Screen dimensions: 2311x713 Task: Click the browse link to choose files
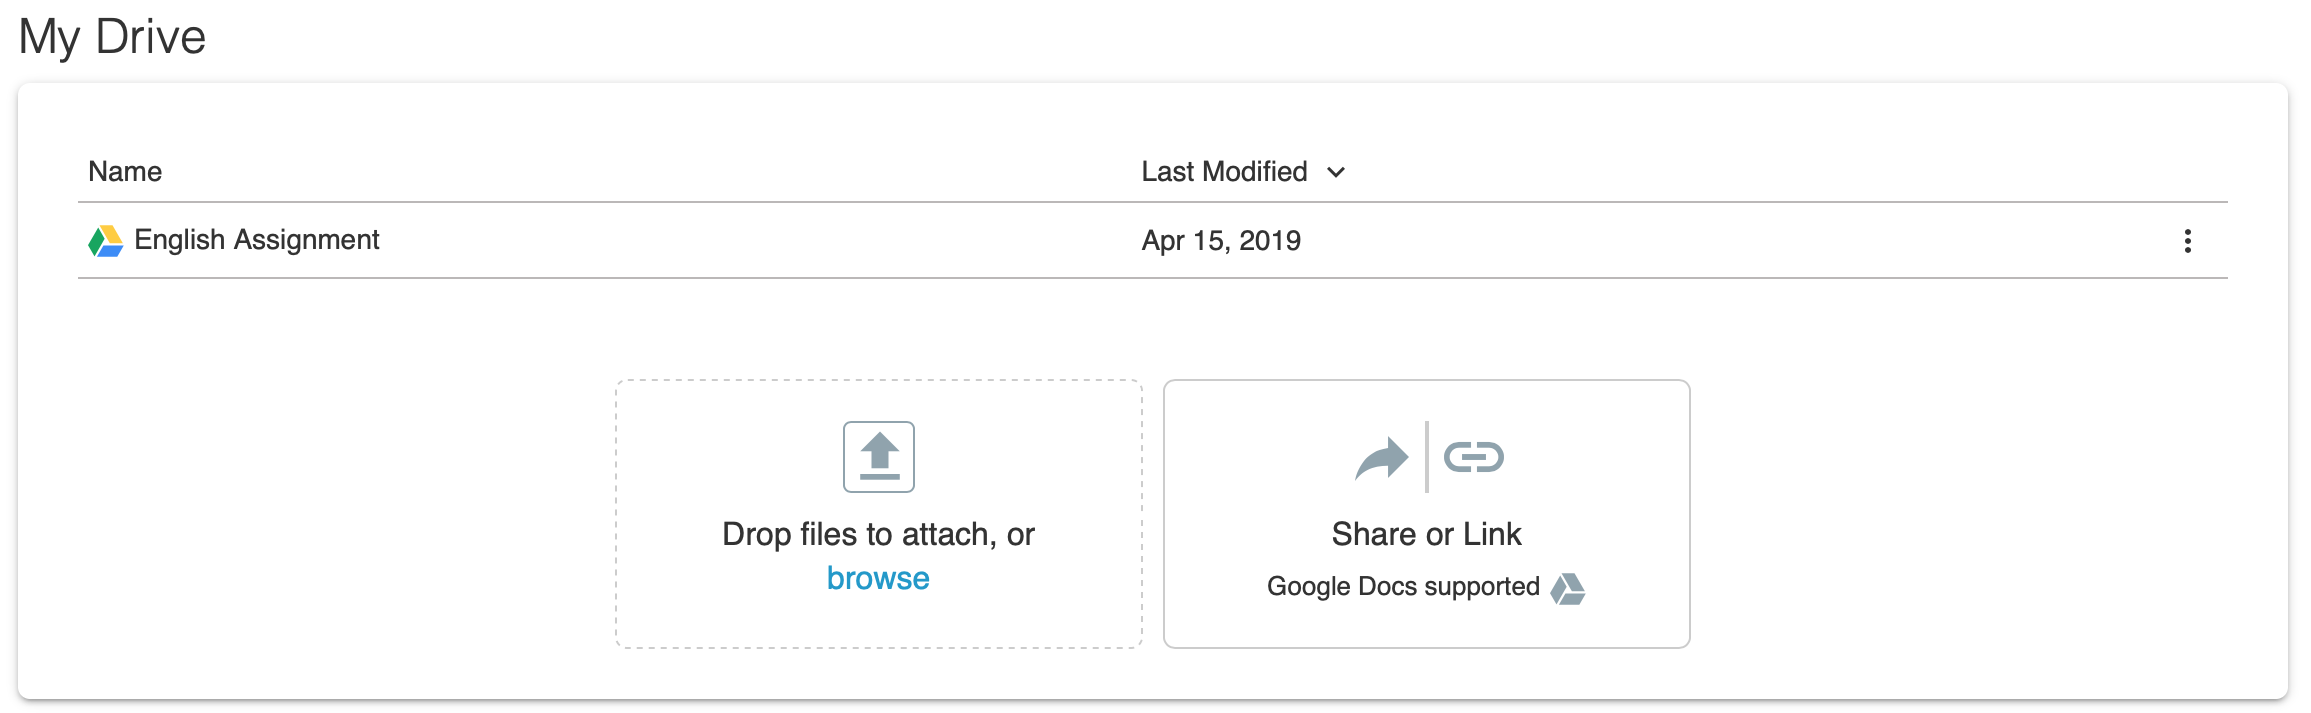point(878,578)
